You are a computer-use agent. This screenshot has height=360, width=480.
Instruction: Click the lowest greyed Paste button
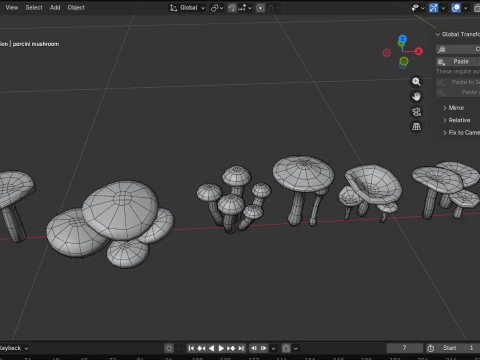click(458, 92)
